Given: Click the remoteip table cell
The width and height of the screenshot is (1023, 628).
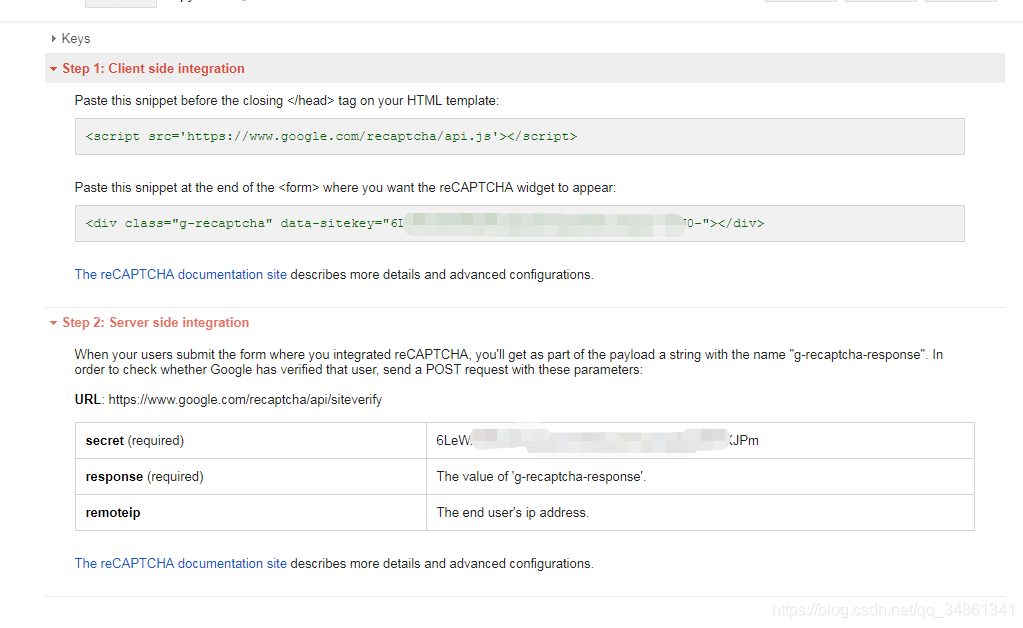Looking at the screenshot, I should 251,512.
